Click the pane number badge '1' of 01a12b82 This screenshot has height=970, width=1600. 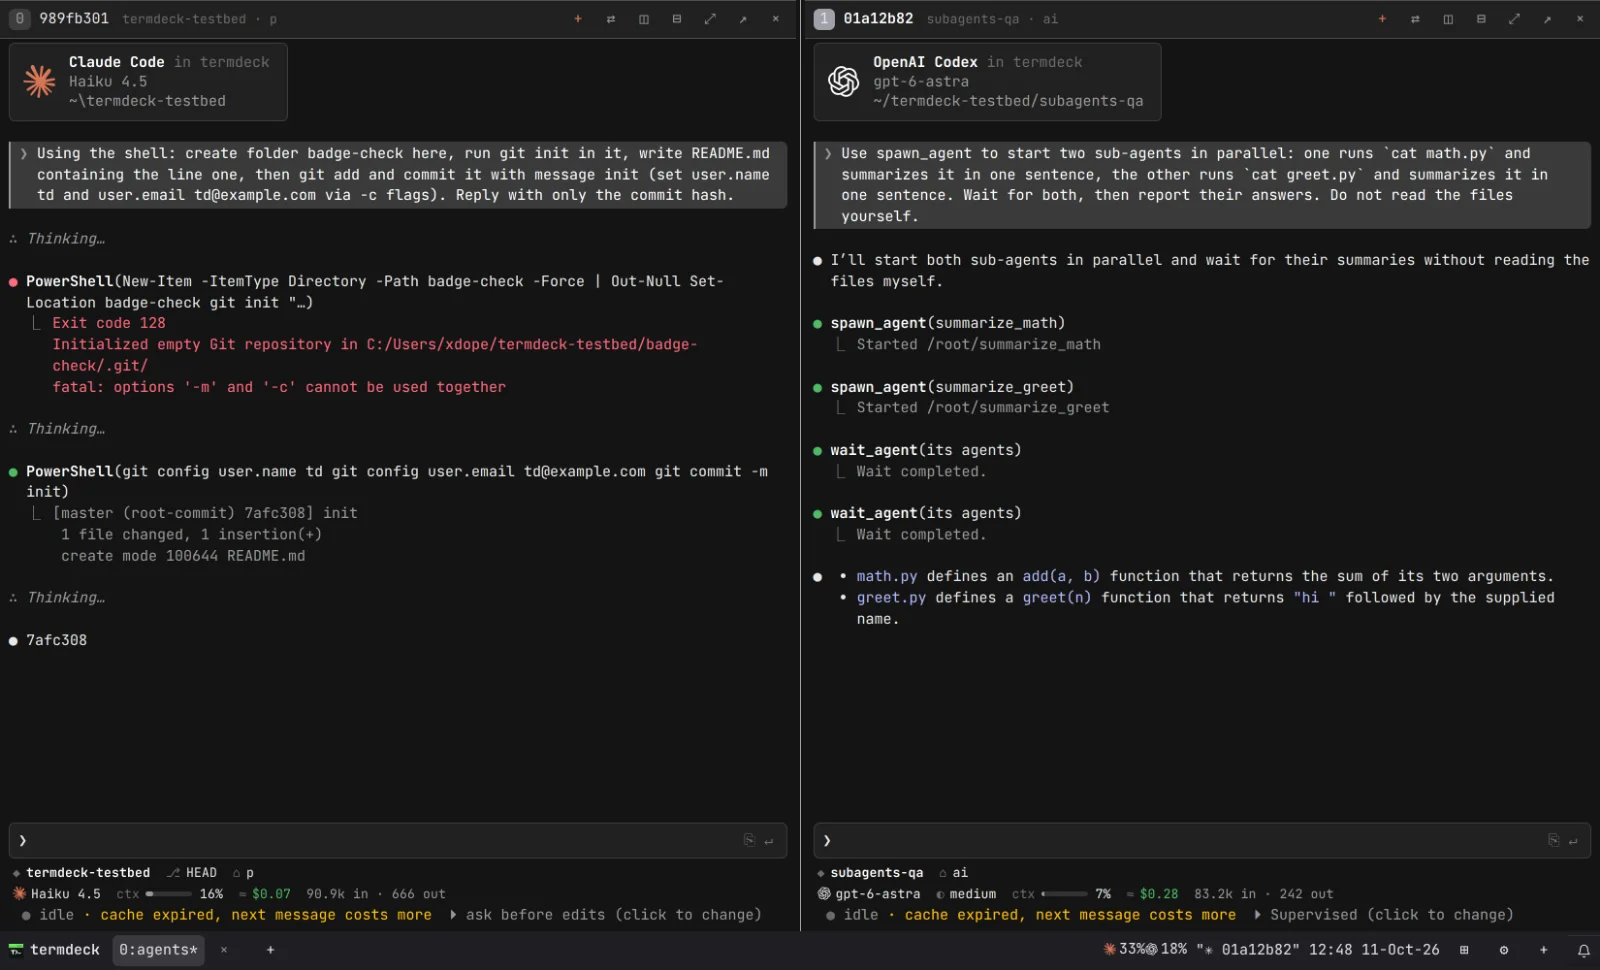824,19
